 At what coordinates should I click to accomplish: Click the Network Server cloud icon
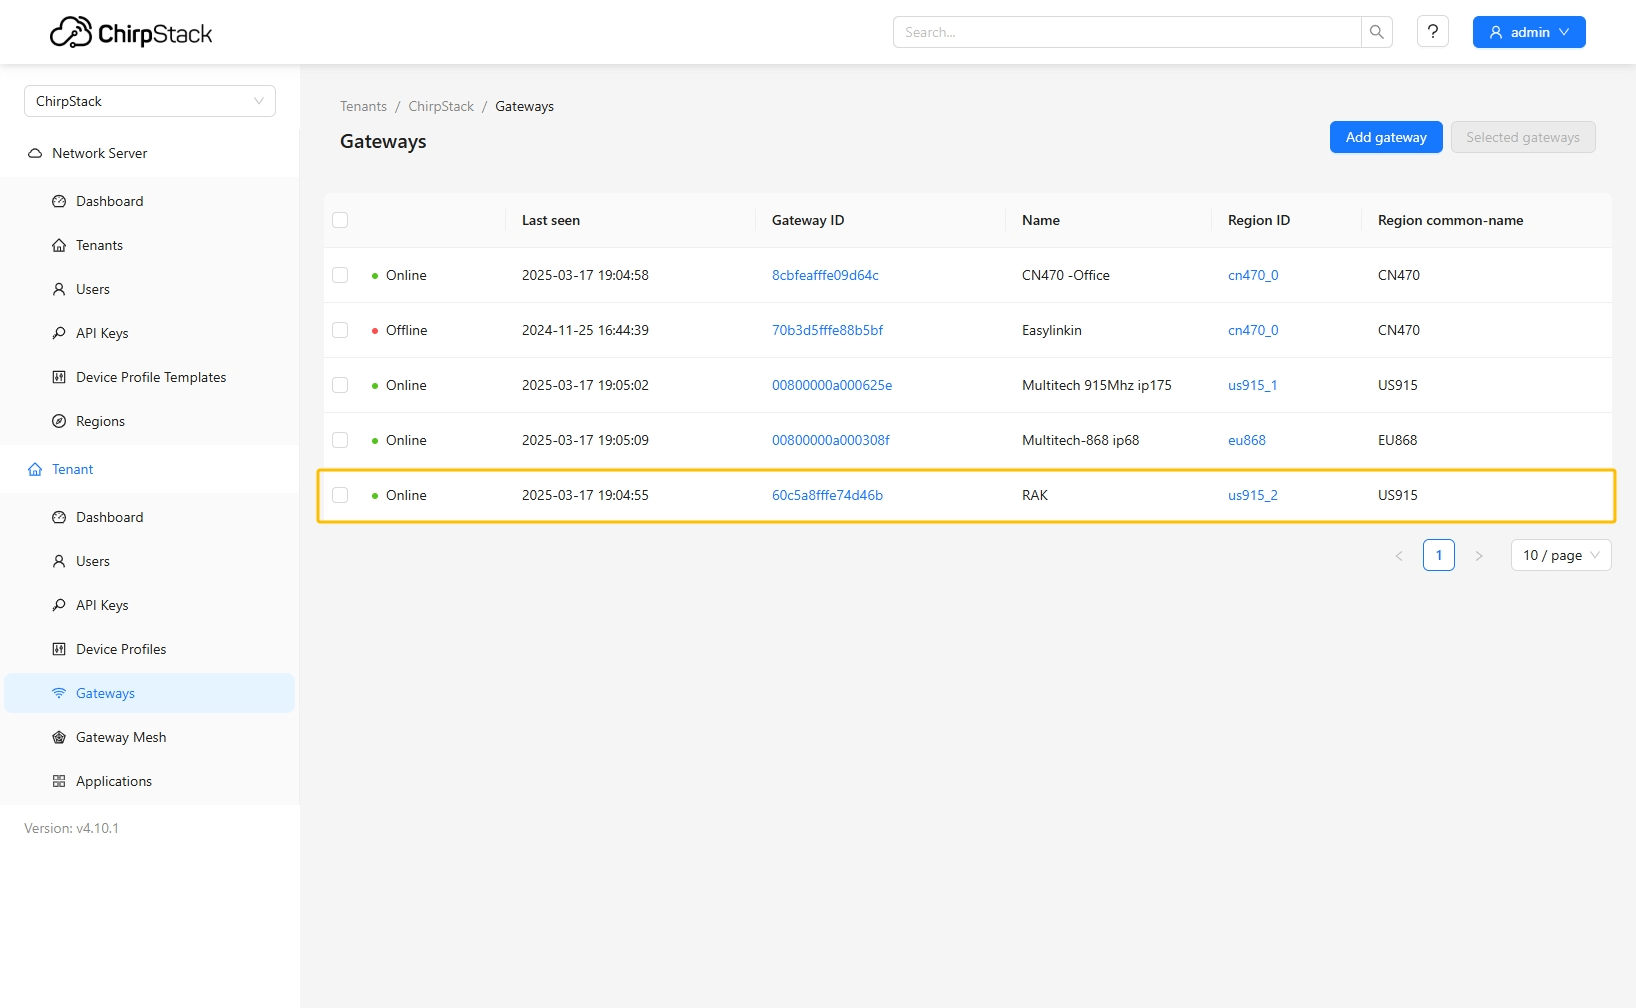35,153
